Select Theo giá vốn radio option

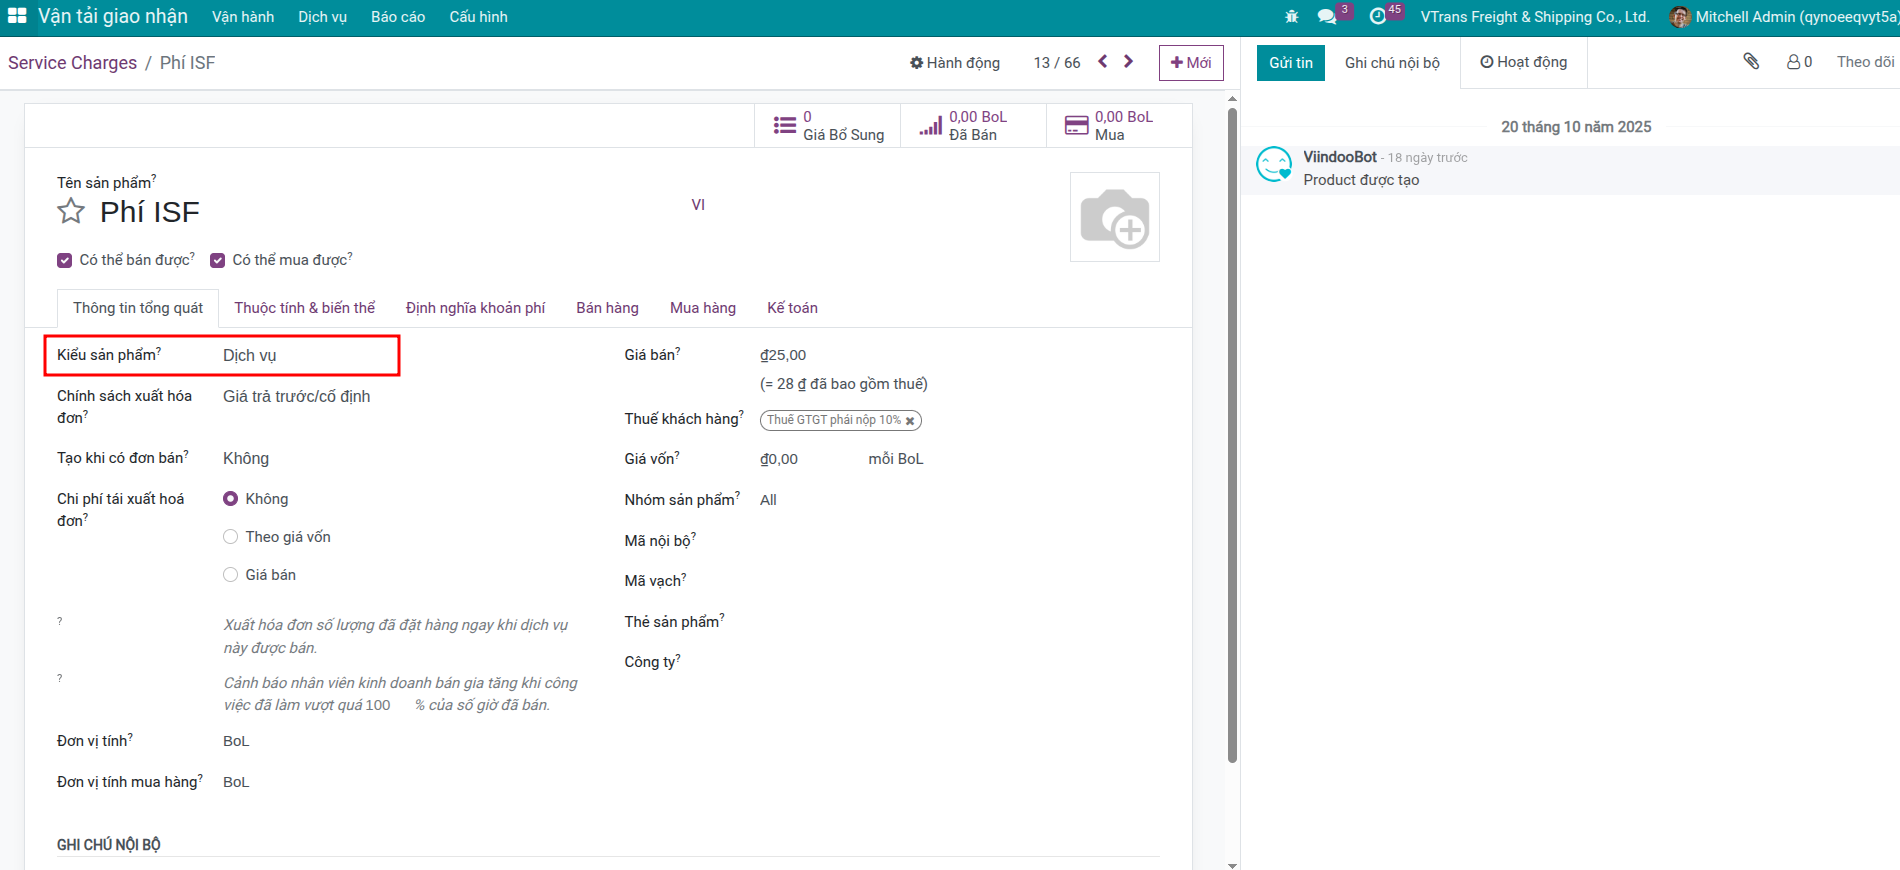click(x=231, y=537)
